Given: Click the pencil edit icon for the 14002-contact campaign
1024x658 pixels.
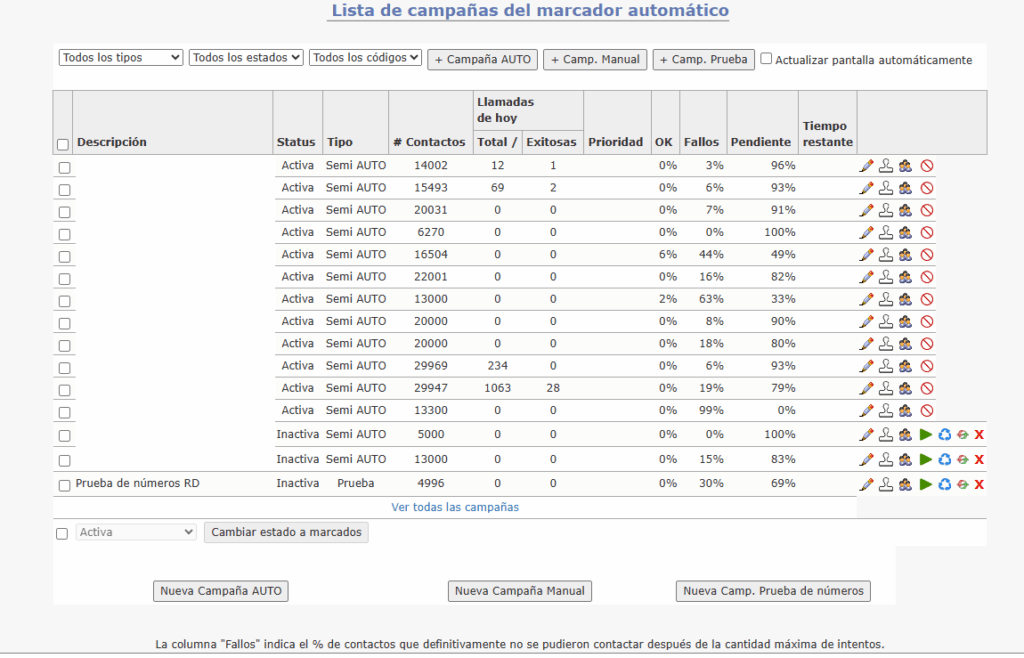Looking at the screenshot, I should point(866,166).
